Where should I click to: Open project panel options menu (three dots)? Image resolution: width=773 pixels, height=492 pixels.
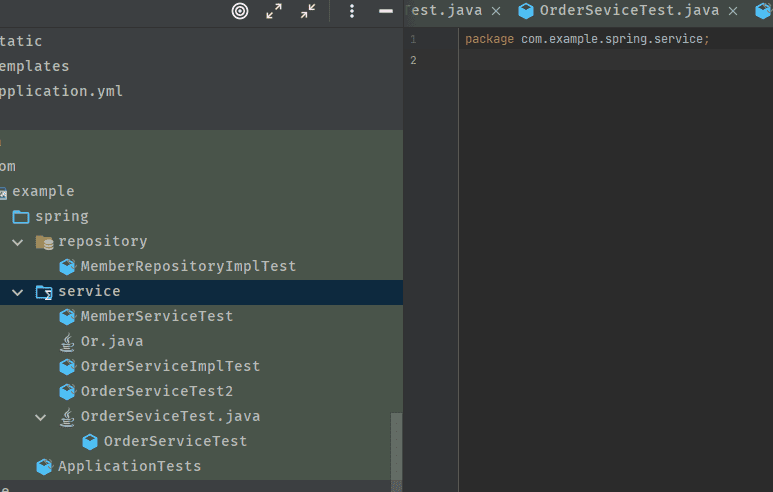pyautogui.click(x=352, y=11)
